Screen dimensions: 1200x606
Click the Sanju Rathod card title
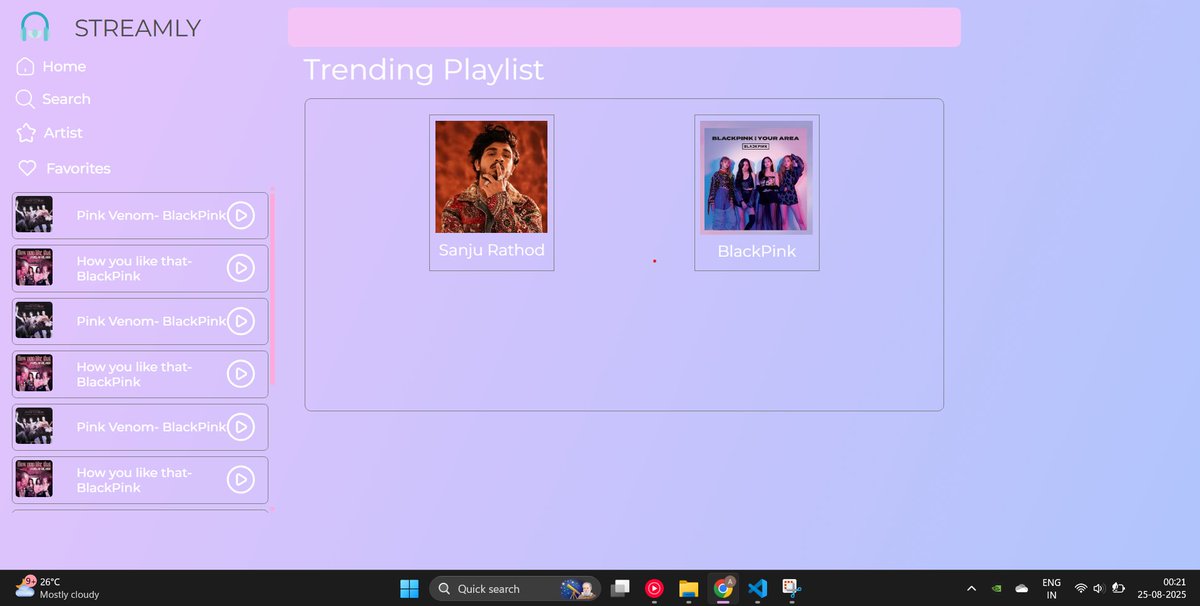pos(491,250)
